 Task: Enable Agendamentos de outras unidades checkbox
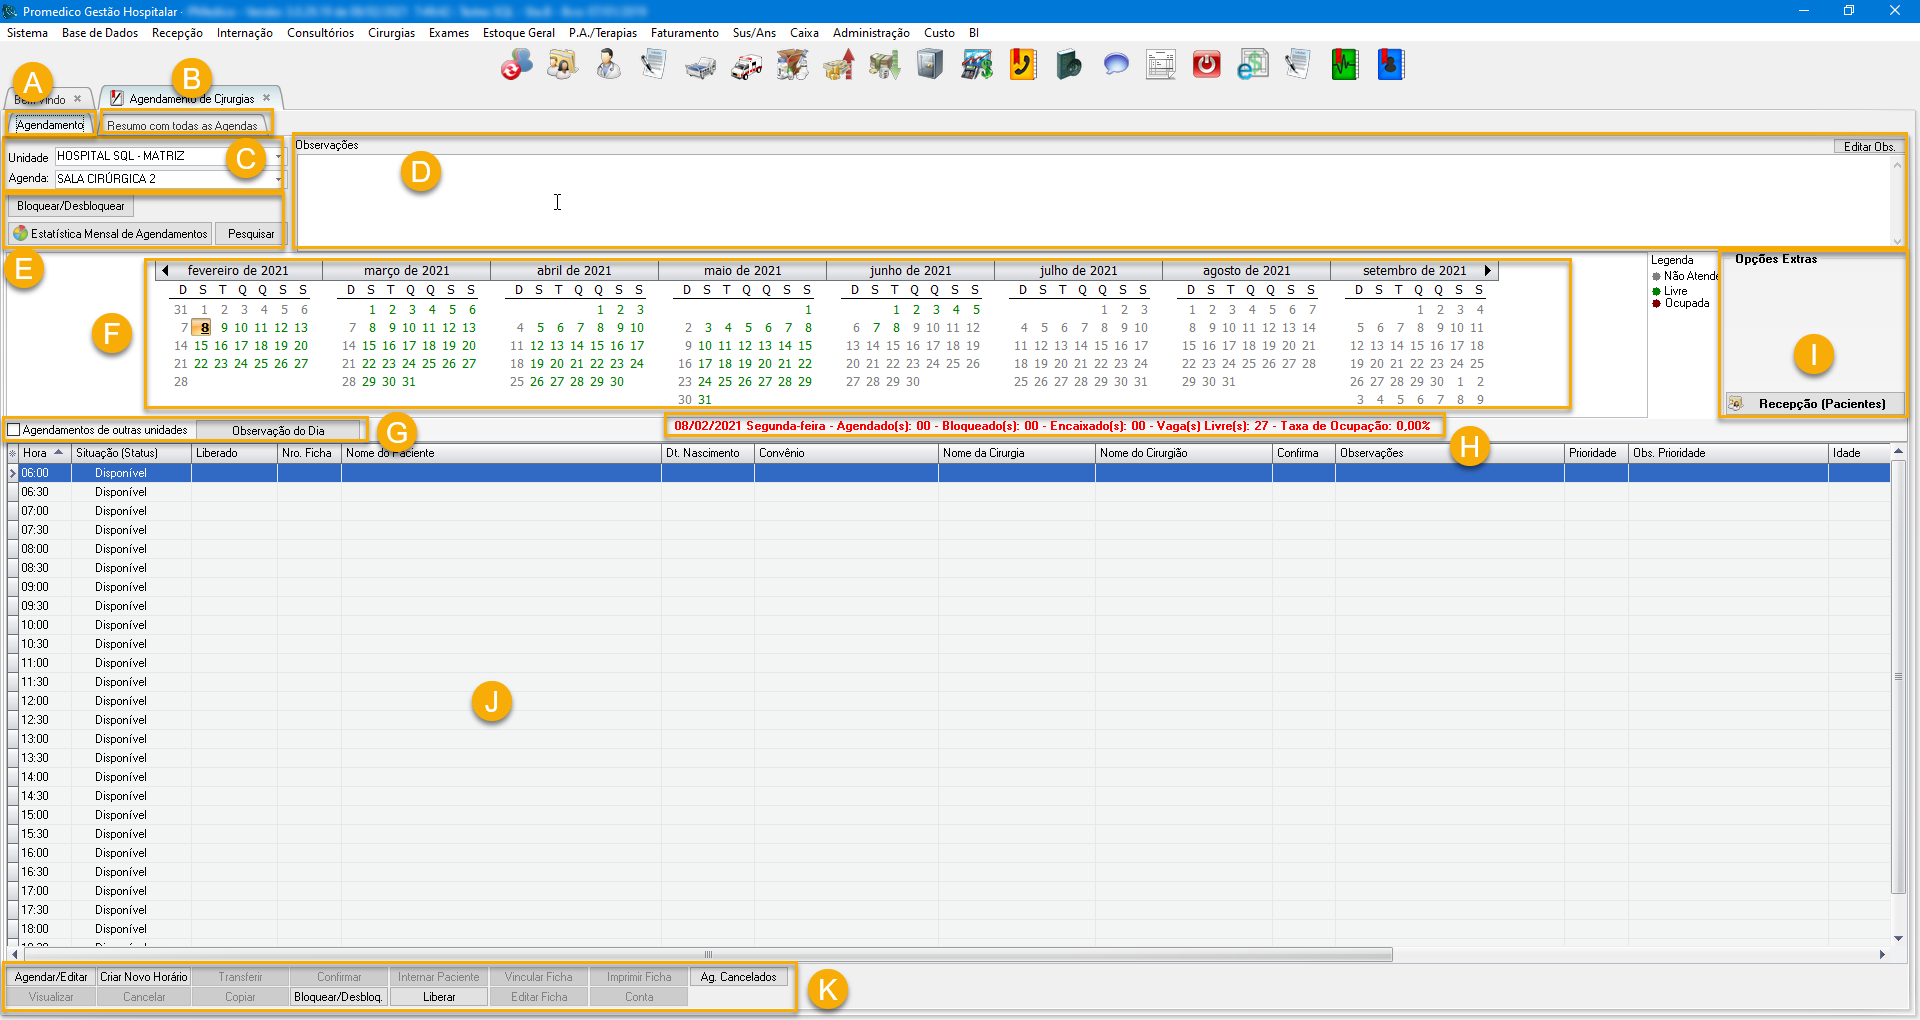coord(14,430)
